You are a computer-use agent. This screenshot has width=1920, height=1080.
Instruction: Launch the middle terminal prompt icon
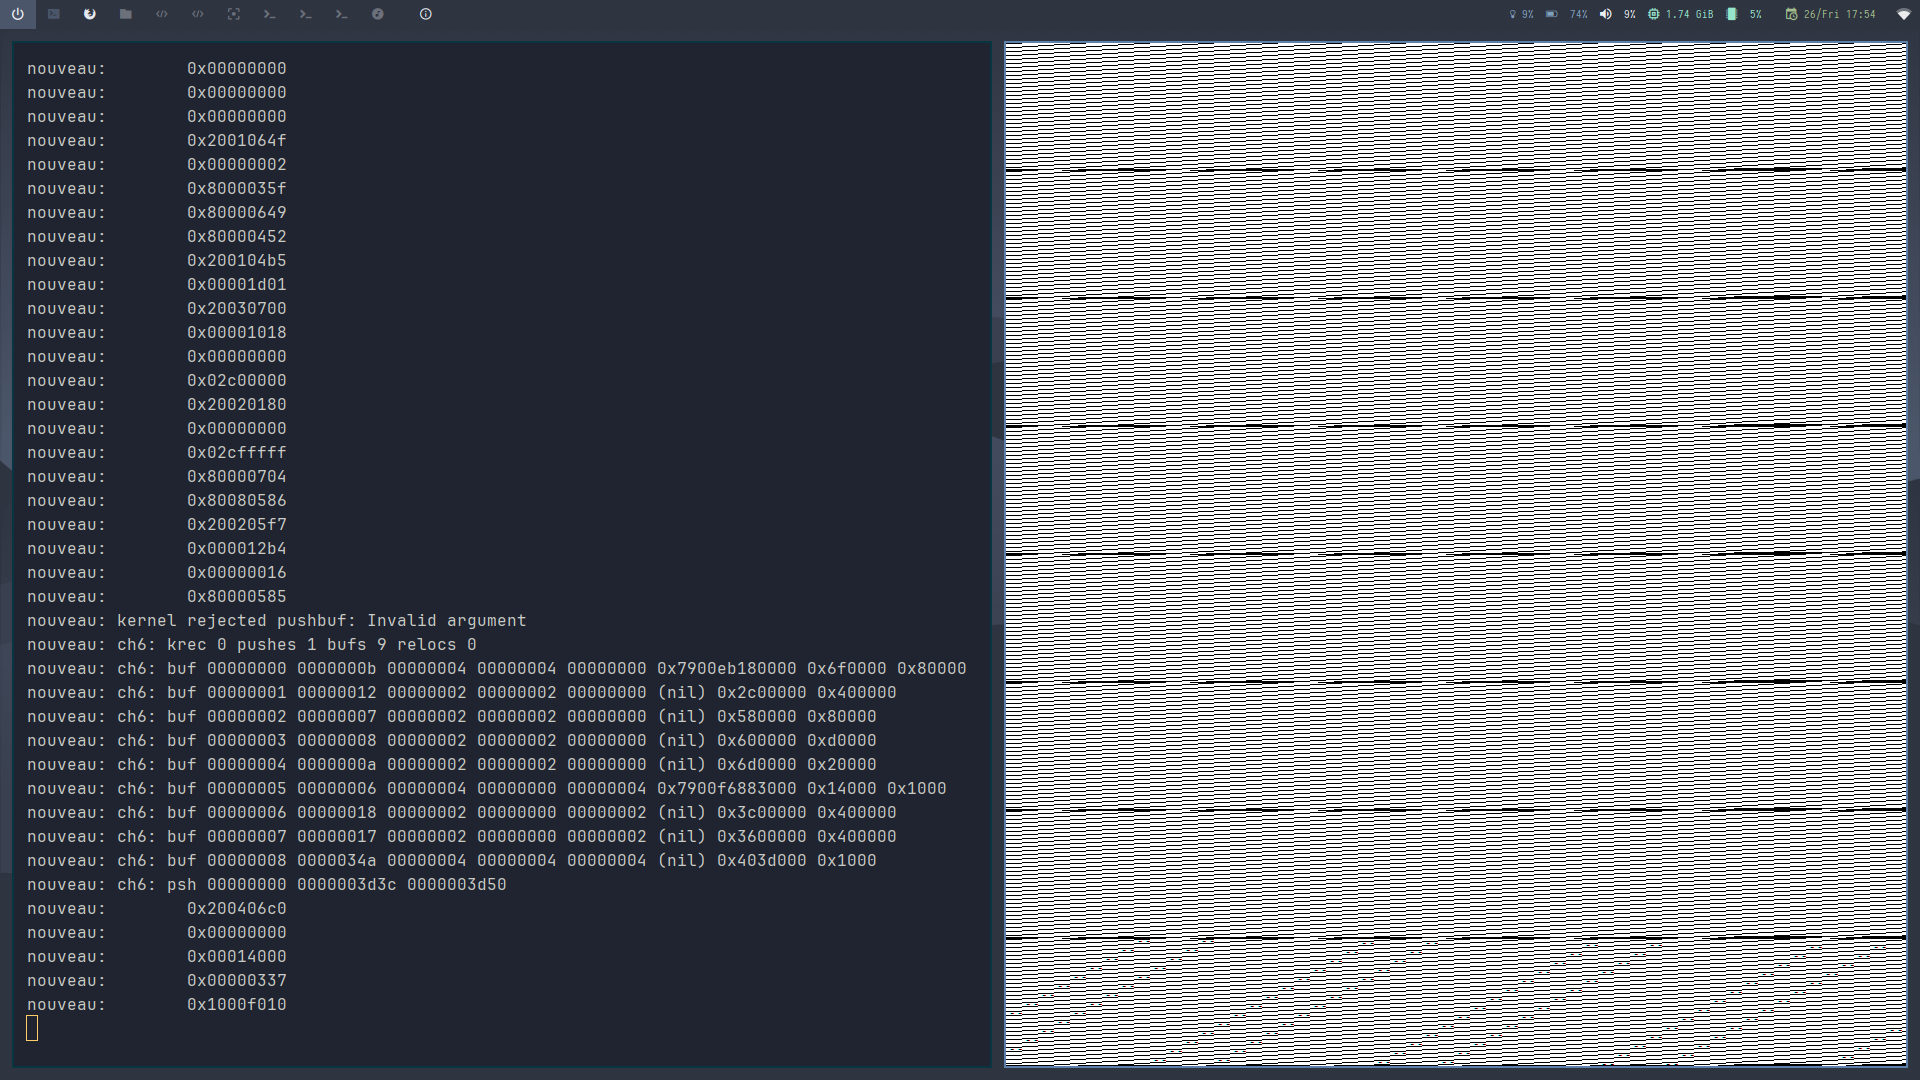coord(306,14)
